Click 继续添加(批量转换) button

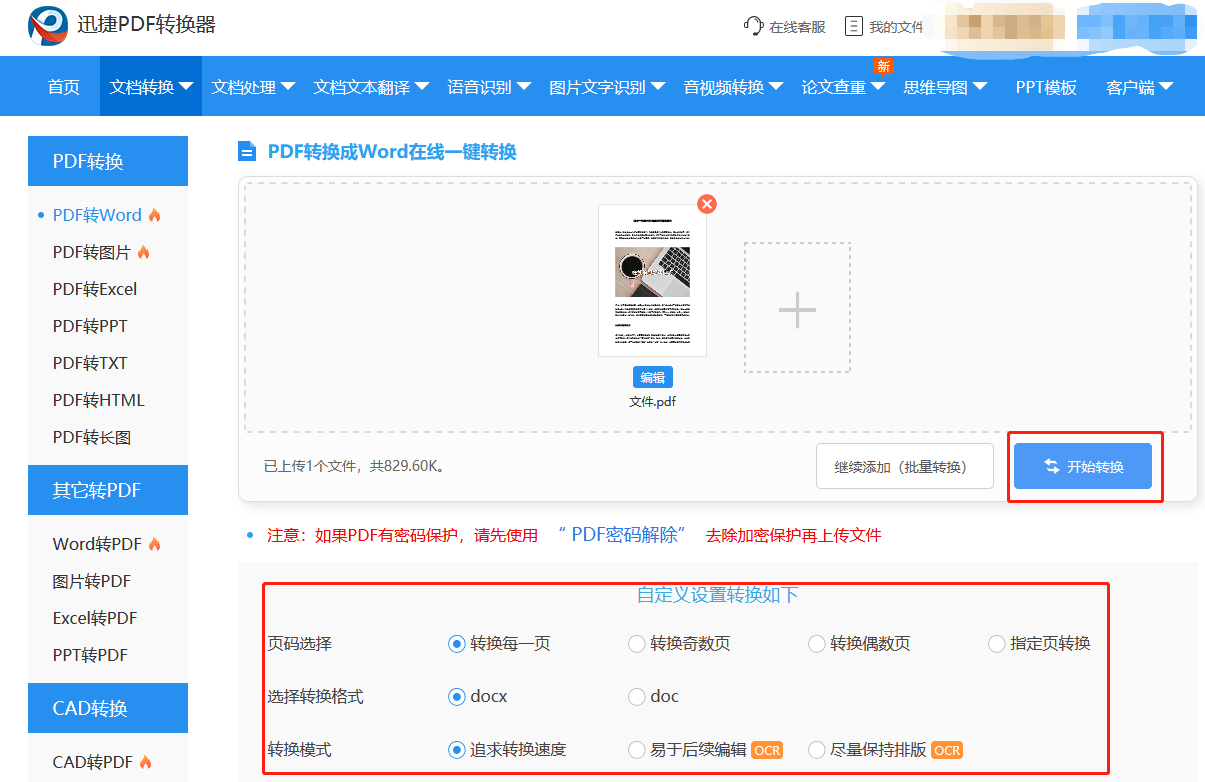click(x=904, y=467)
